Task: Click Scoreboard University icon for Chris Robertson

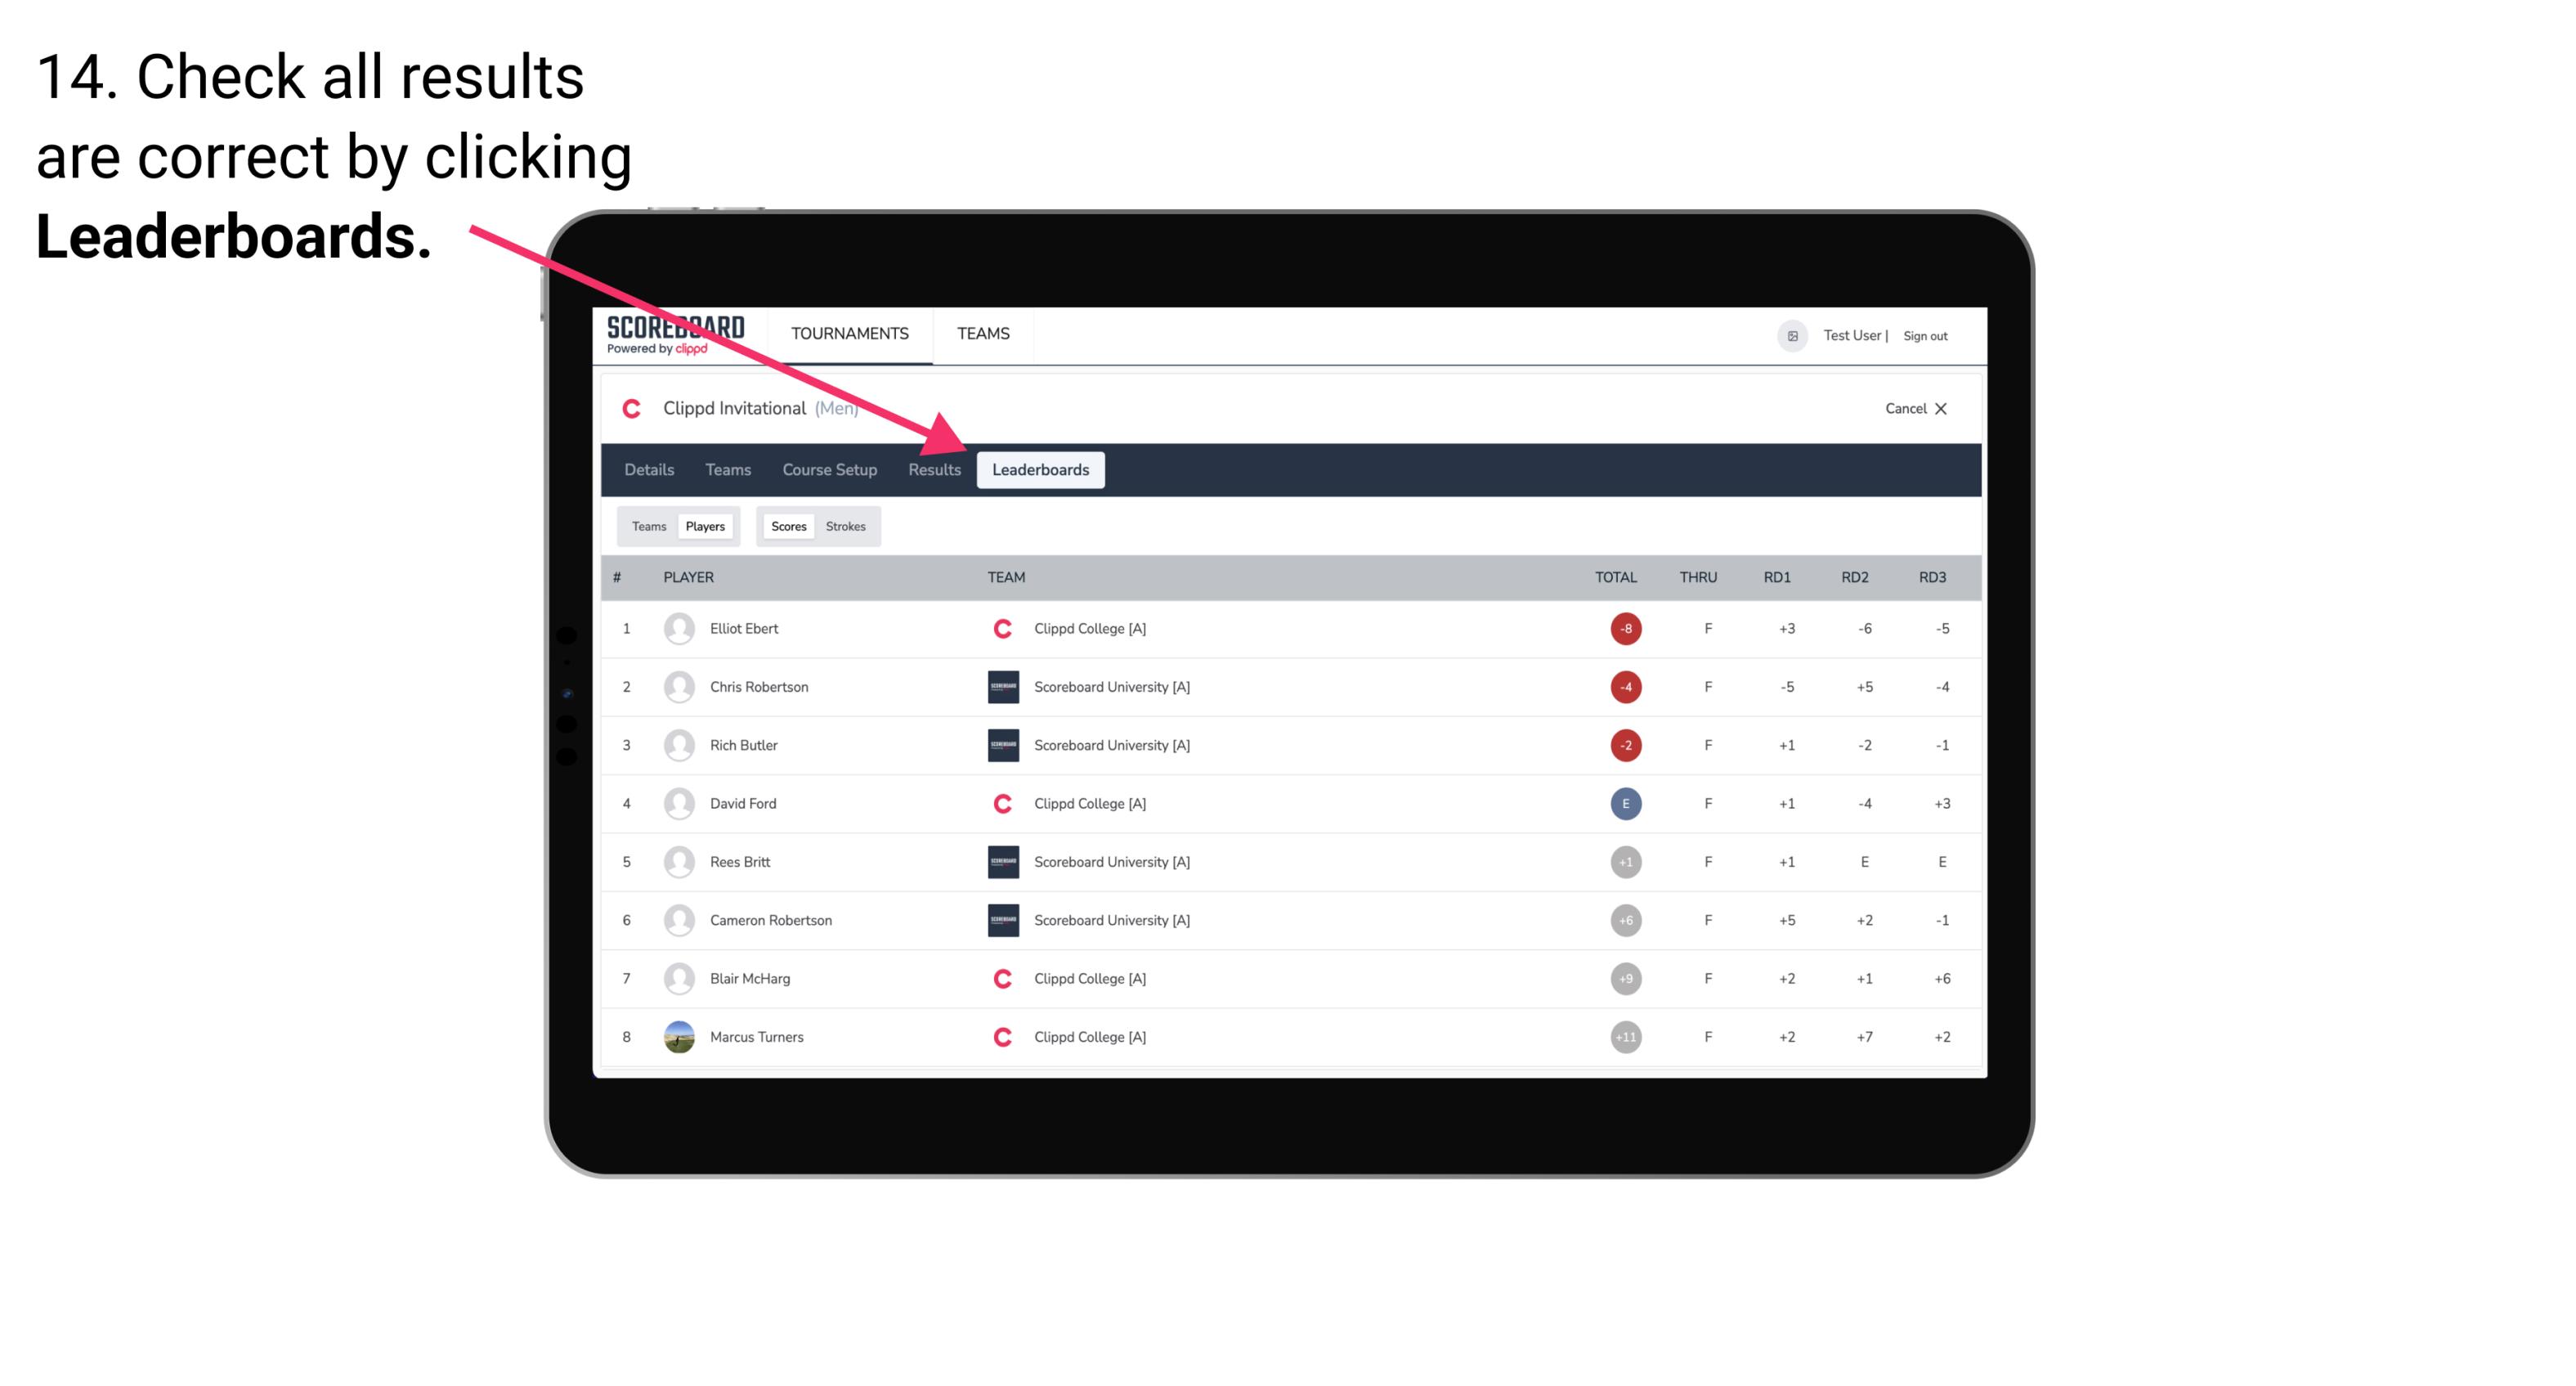Action: 998,686
